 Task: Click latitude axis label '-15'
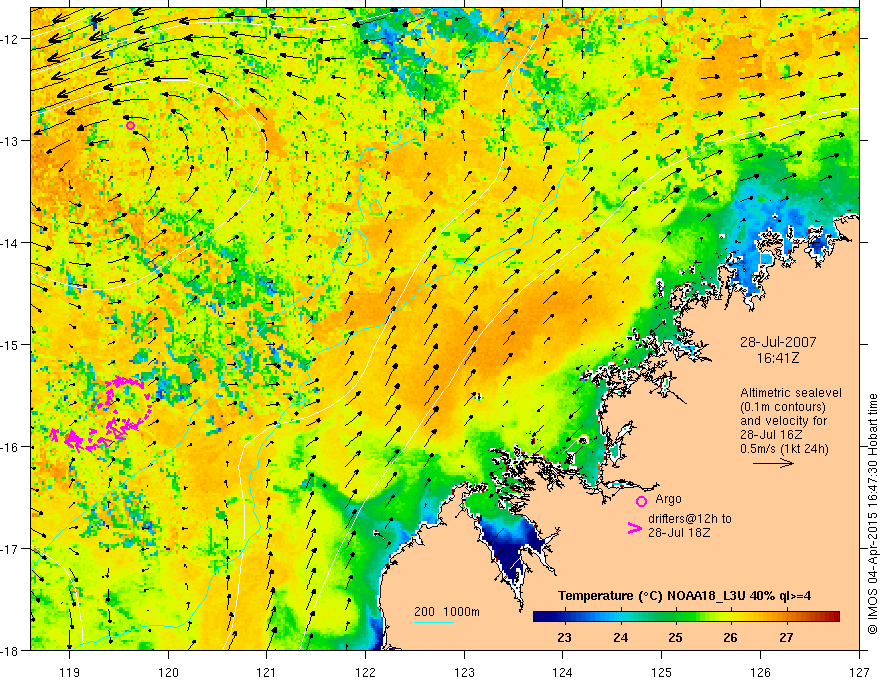[11, 344]
